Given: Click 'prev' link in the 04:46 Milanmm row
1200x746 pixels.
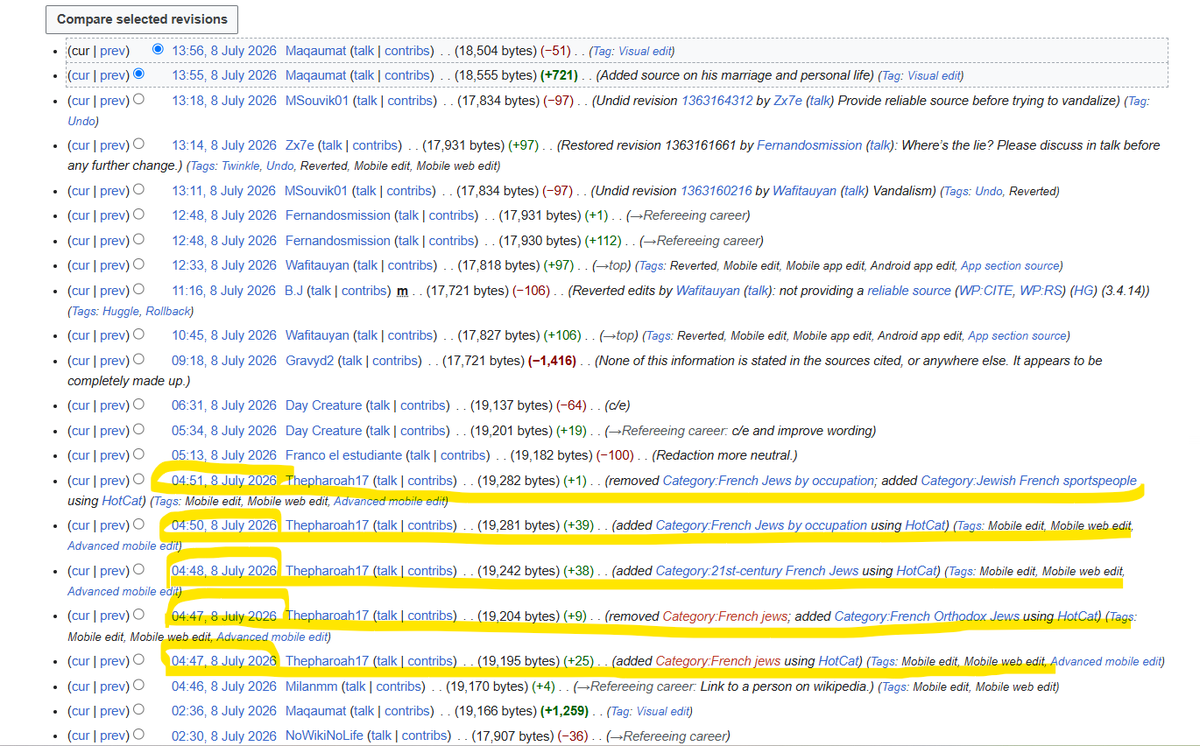Looking at the screenshot, I should pyautogui.click(x=113, y=686).
